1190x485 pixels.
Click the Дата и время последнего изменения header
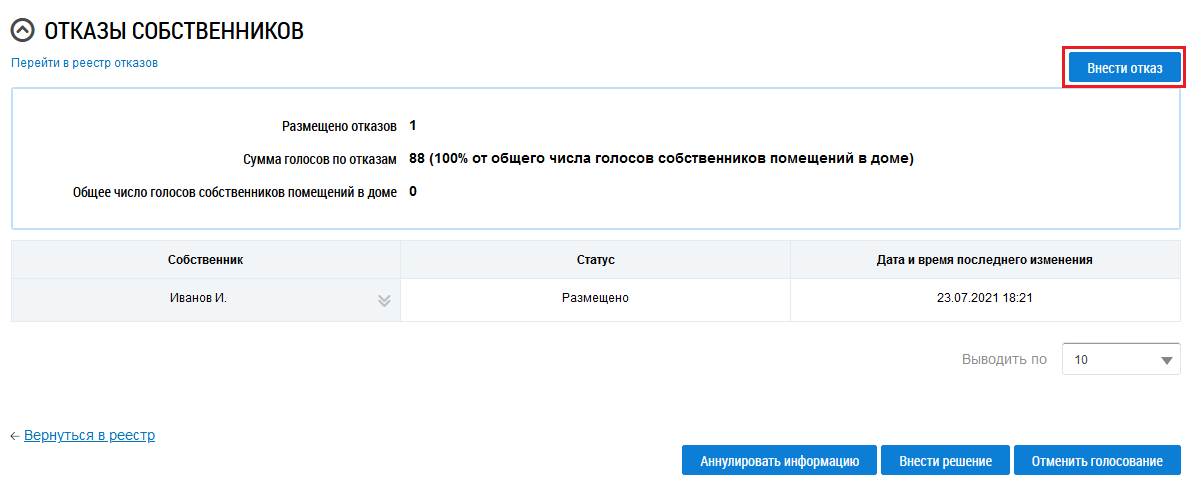click(985, 260)
